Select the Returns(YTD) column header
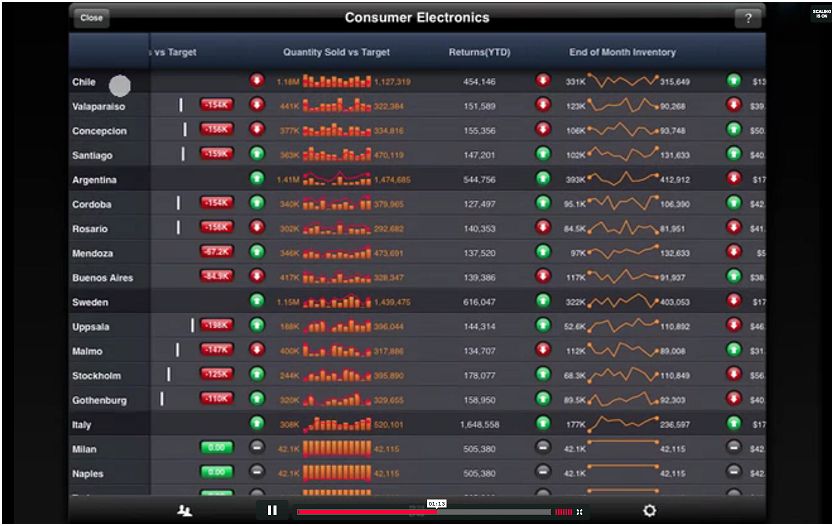Image resolution: width=834 pixels, height=526 pixels. pyautogui.click(x=479, y=52)
